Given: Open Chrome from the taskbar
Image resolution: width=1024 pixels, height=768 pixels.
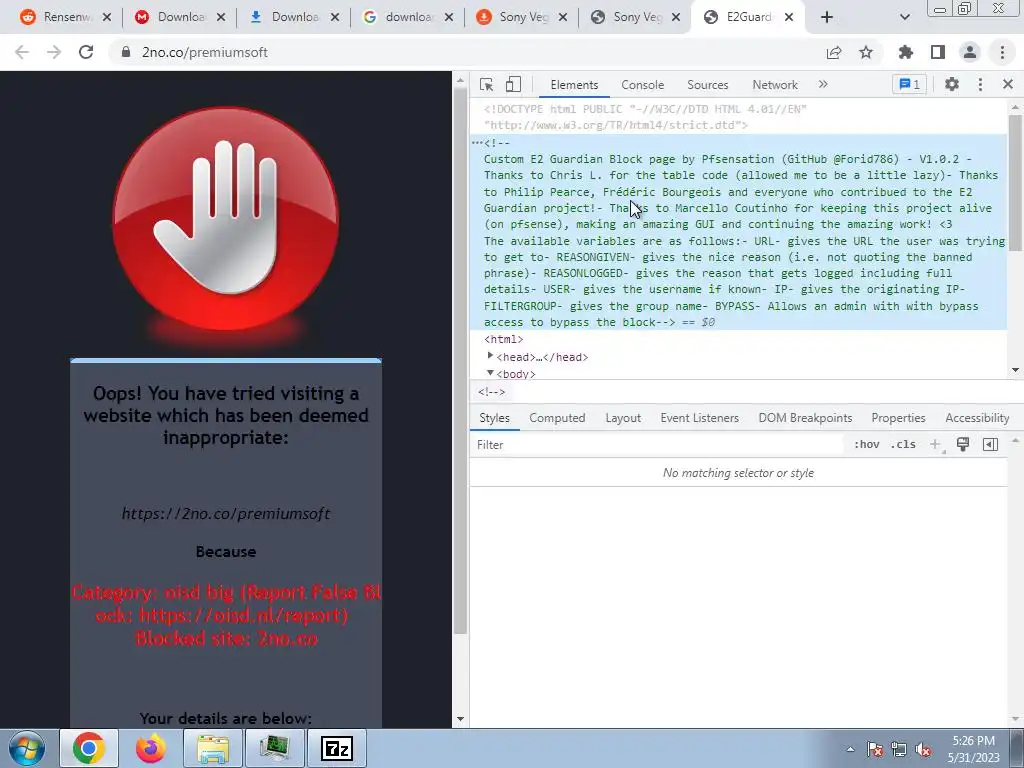Looking at the screenshot, I should tap(89, 748).
